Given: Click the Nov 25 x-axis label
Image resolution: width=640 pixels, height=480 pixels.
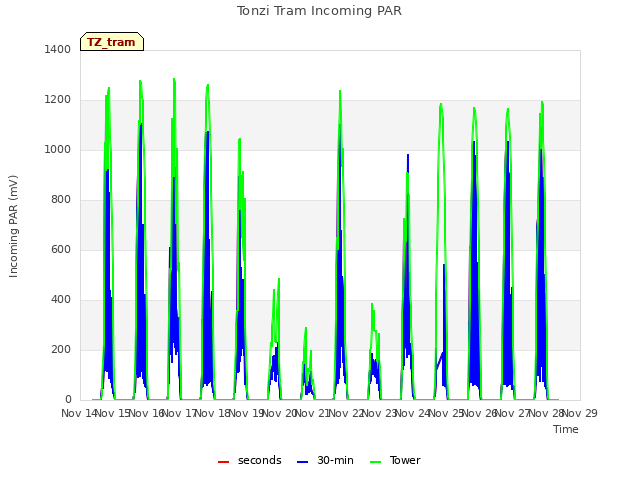Looking at the screenshot, I should click(x=446, y=413).
